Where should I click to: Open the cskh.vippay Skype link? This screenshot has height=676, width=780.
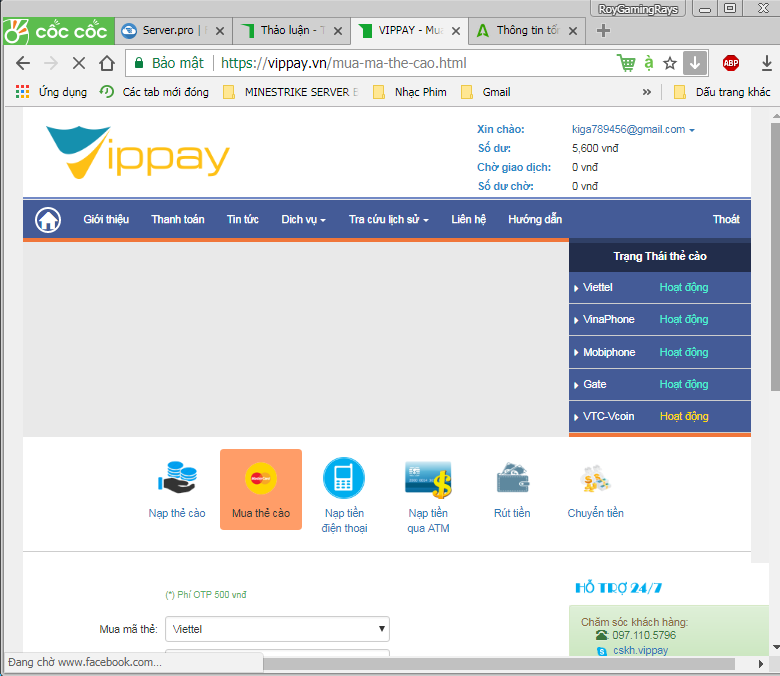[640, 650]
